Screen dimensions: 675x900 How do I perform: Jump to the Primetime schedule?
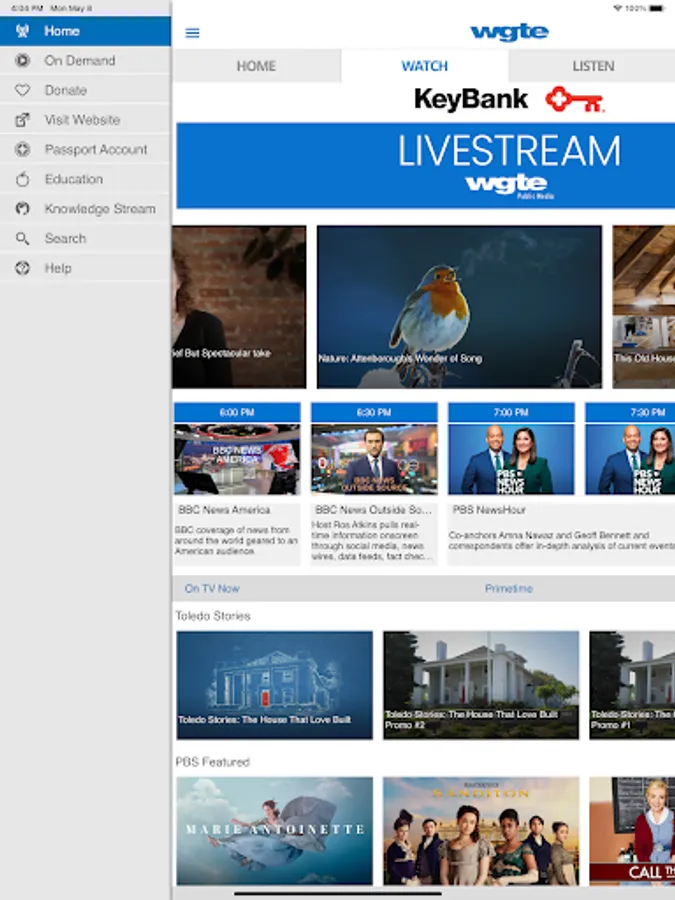click(x=509, y=589)
